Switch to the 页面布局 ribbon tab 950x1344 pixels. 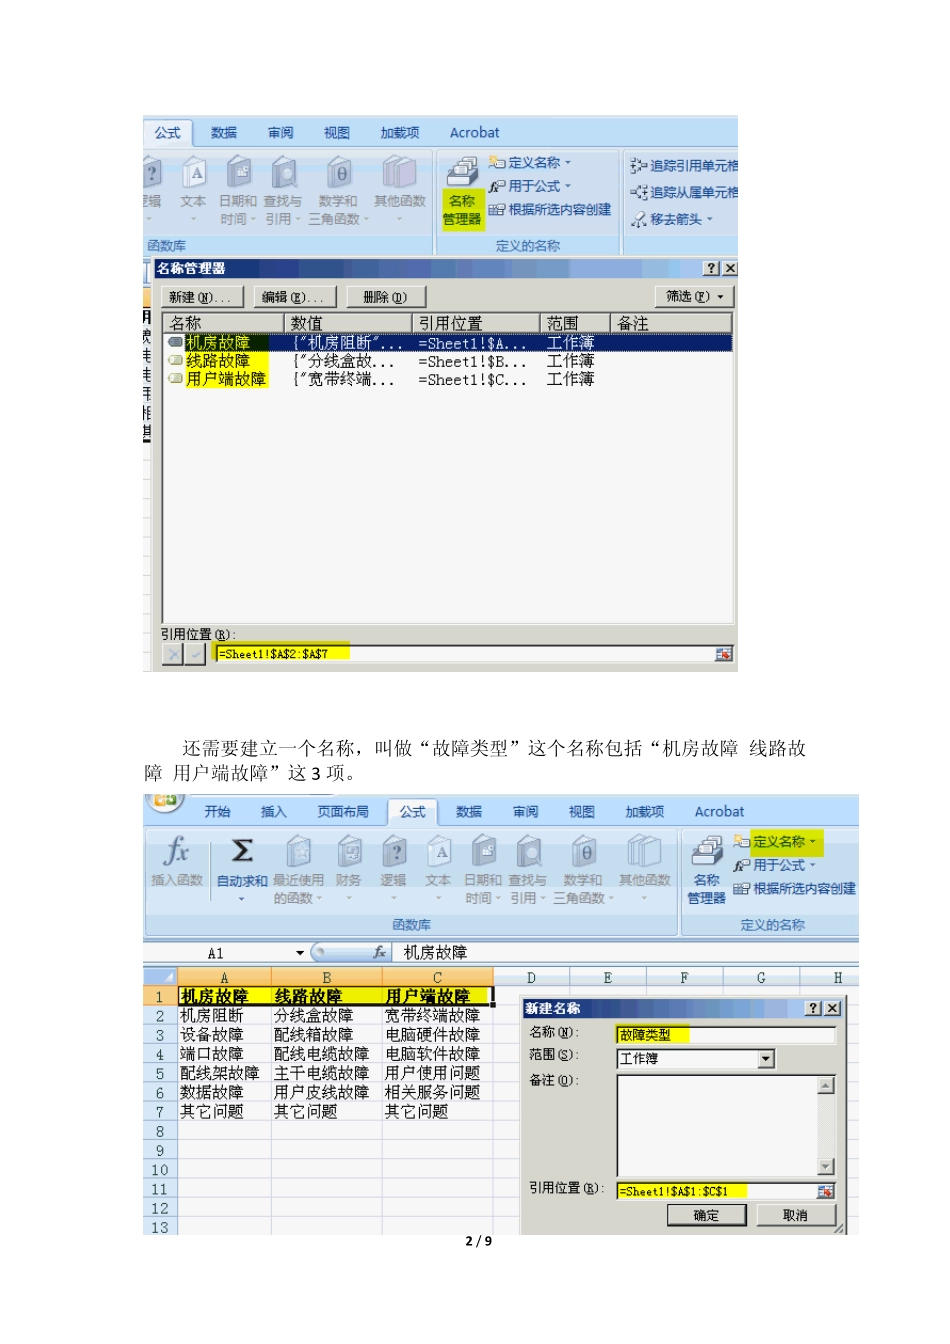coord(343,812)
